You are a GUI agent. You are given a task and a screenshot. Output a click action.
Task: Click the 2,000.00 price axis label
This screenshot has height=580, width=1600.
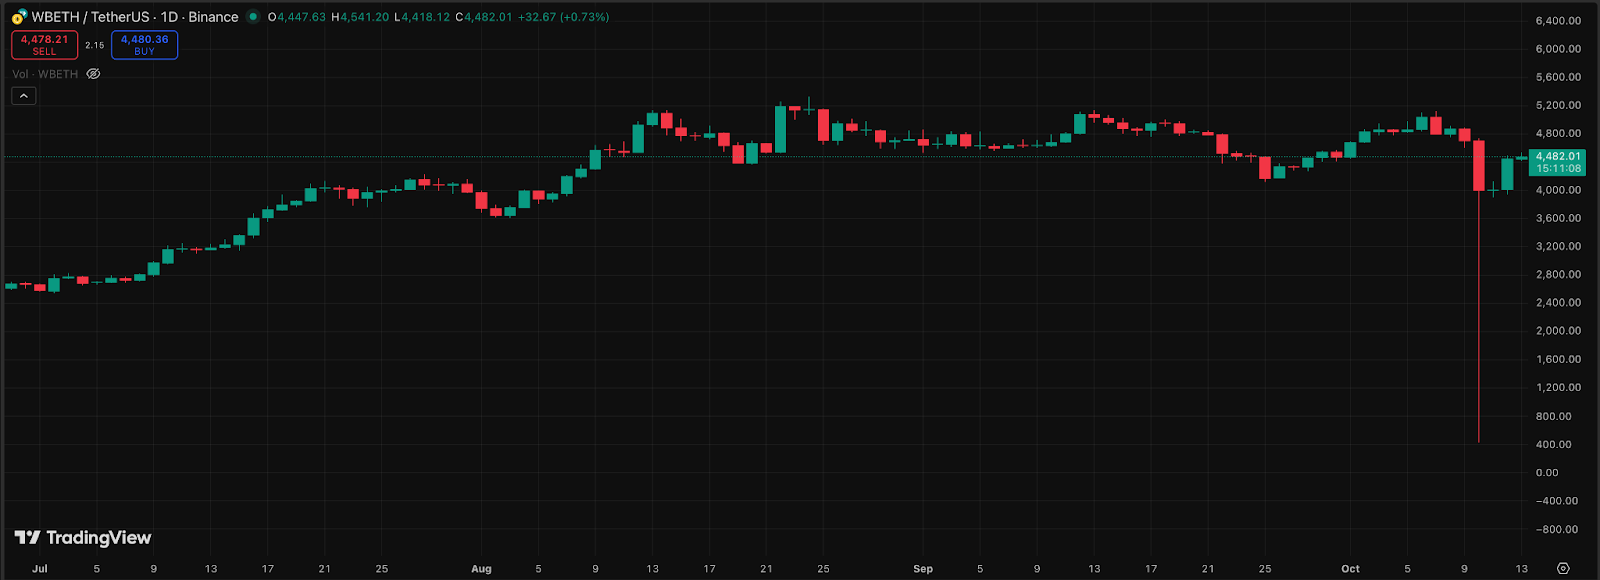1558,331
